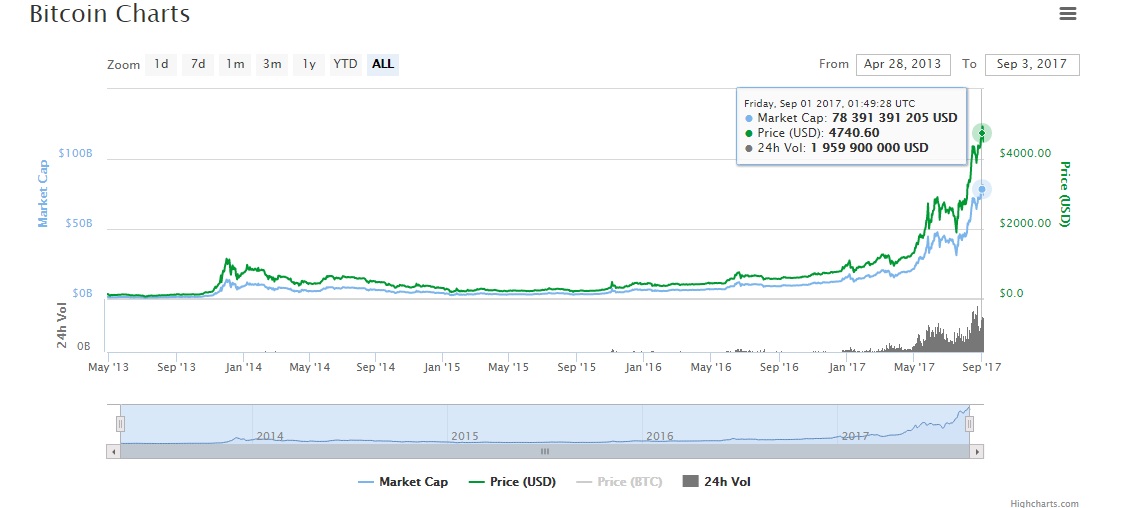Click the navigator right range handle

coord(968,424)
